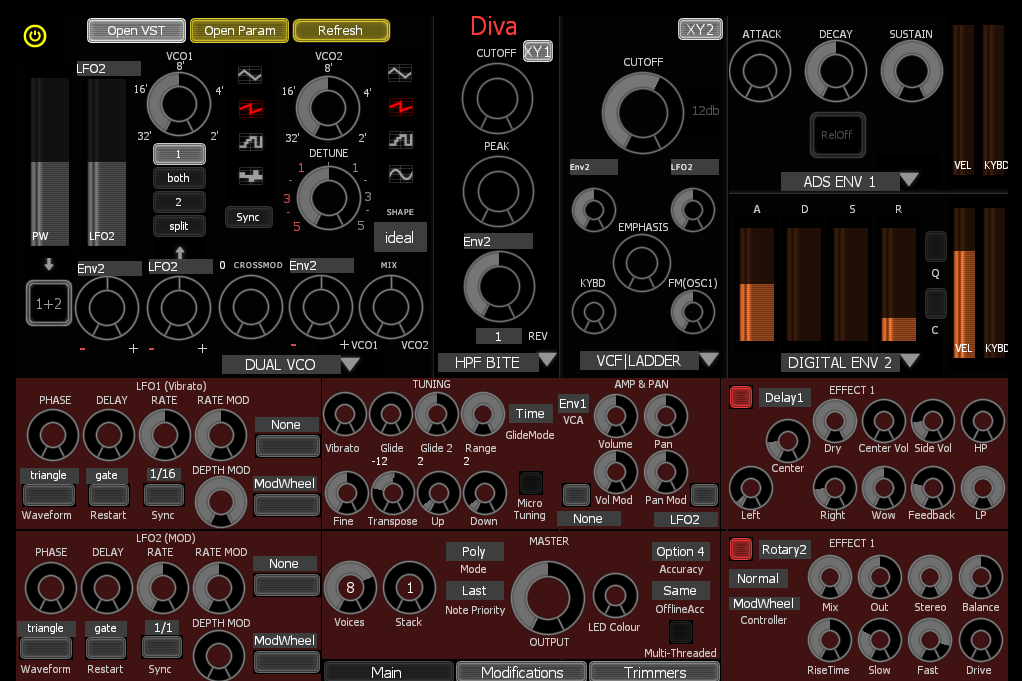Switch to the Modifications tab
Image resolution: width=1022 pixels, height=681 pixels.
pyautogui.click(x=521, y=671)
